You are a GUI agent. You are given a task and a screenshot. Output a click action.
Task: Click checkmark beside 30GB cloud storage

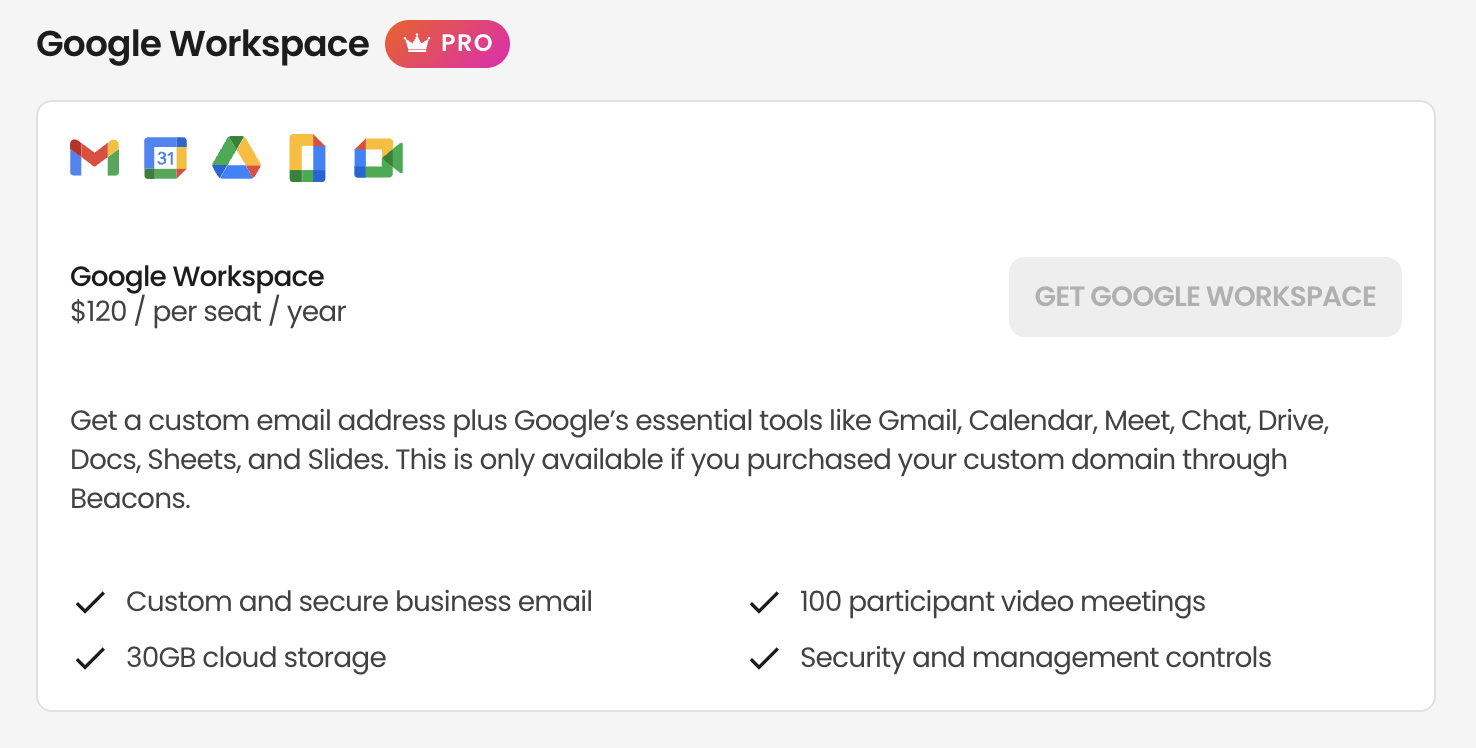(91, 659)
